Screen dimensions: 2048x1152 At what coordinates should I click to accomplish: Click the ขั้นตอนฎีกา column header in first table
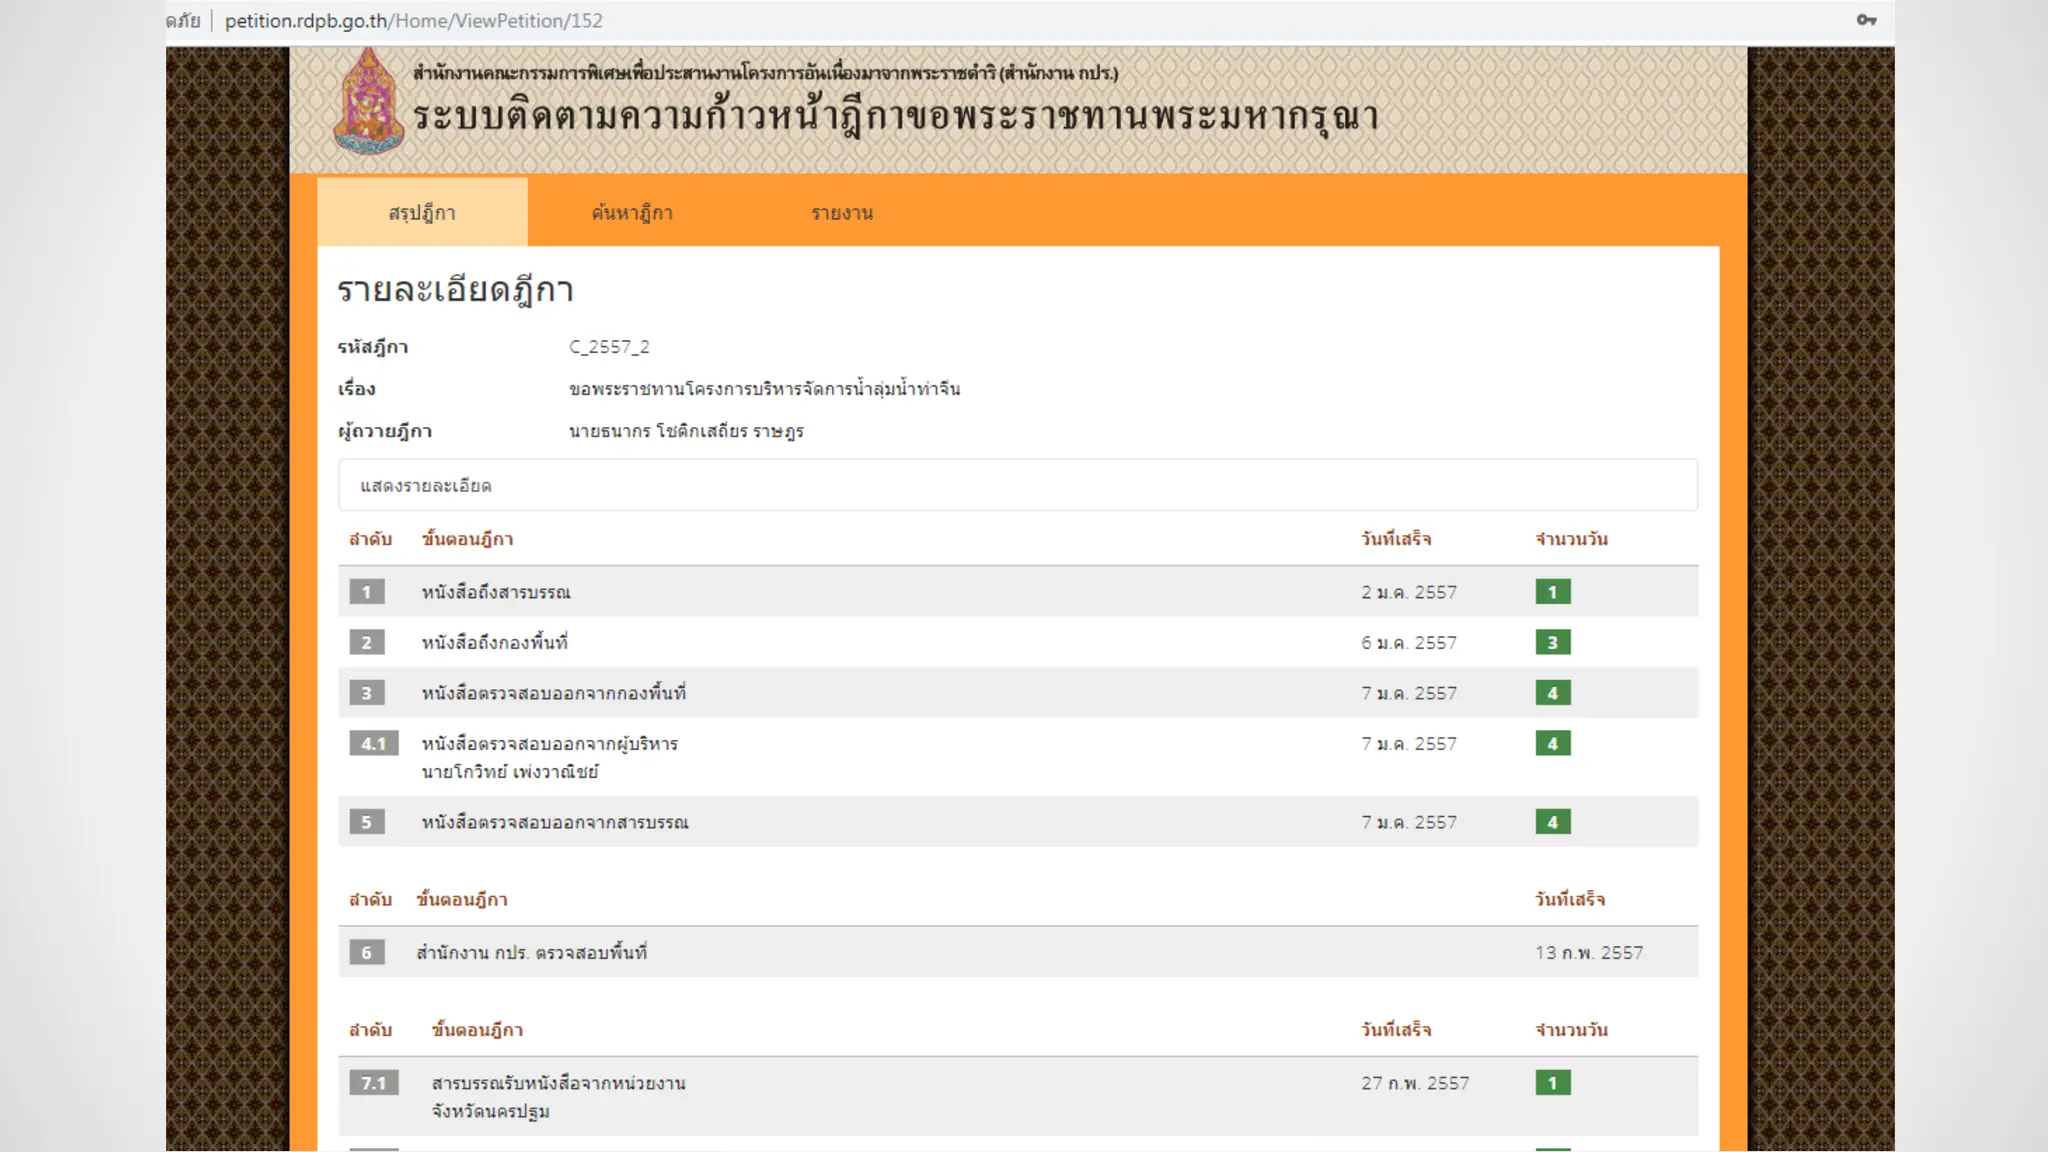coord(467,539)
